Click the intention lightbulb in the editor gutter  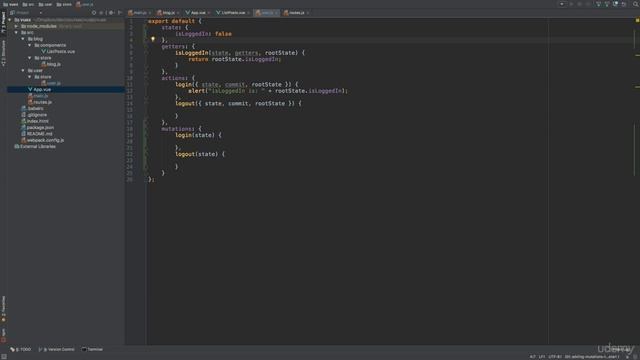pyautogui.click(x=153, y=39)
